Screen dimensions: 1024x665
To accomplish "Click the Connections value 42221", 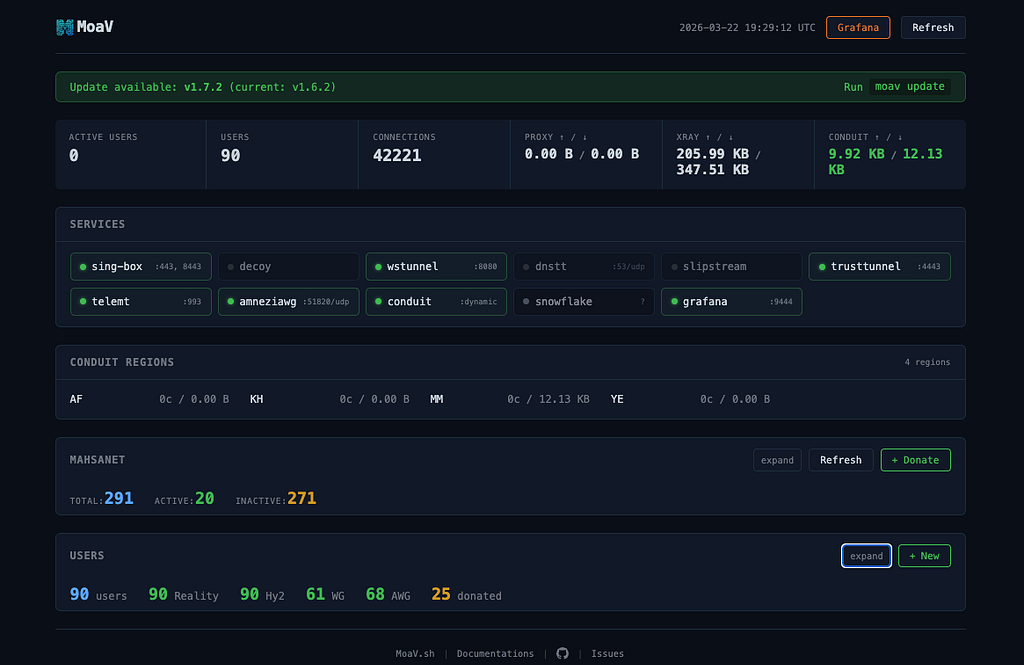I will click(397, 155).
